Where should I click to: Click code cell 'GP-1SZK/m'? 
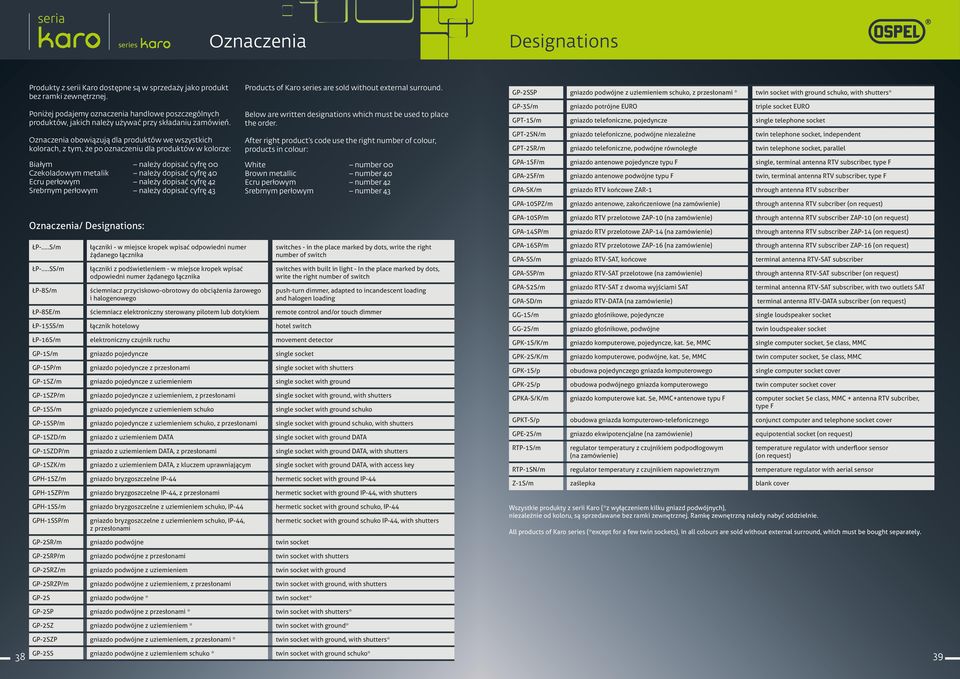coord(56,465)
